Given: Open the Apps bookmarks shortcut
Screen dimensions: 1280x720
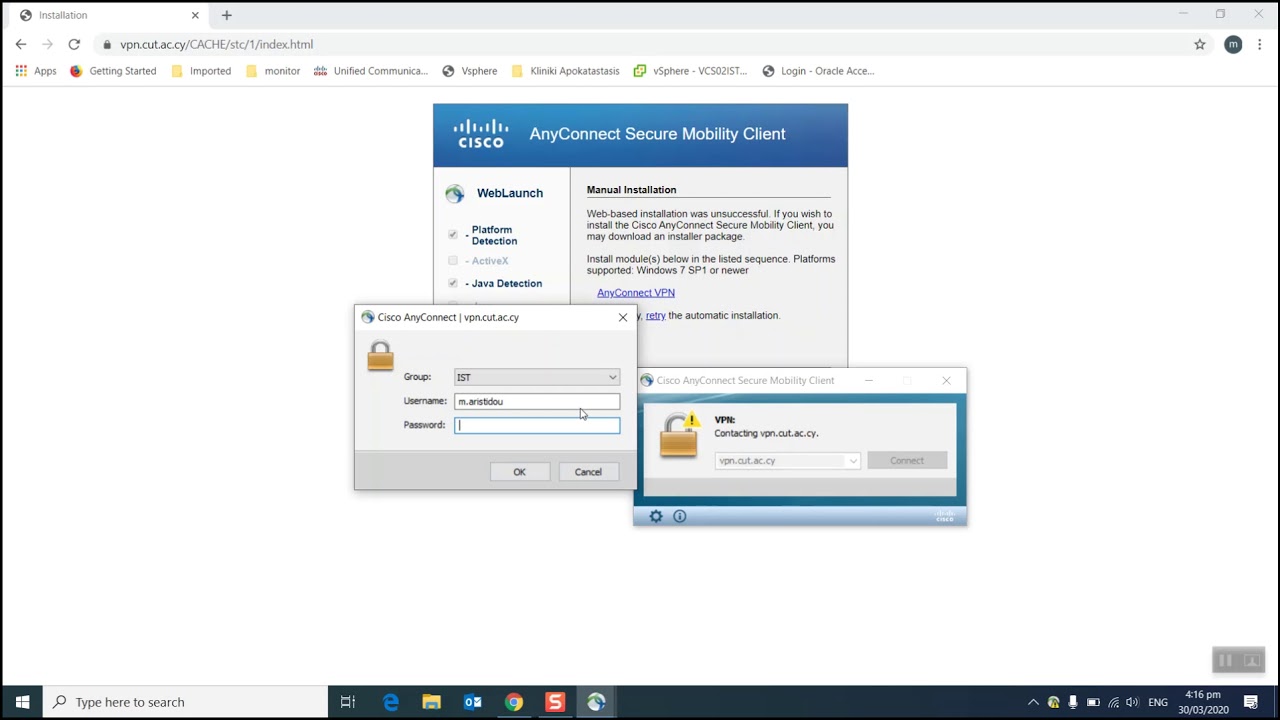Looking at the screenshot, I should pyautogui.click(x=35, y=71).
